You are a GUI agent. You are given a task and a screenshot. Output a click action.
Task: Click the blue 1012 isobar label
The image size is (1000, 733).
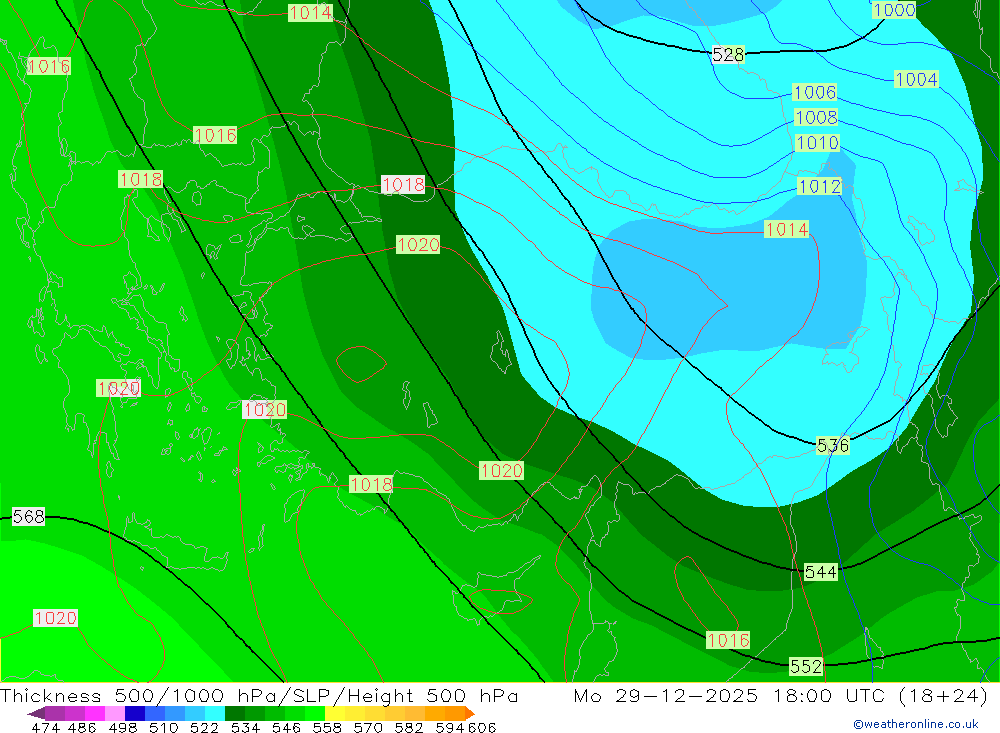[820, 186]
